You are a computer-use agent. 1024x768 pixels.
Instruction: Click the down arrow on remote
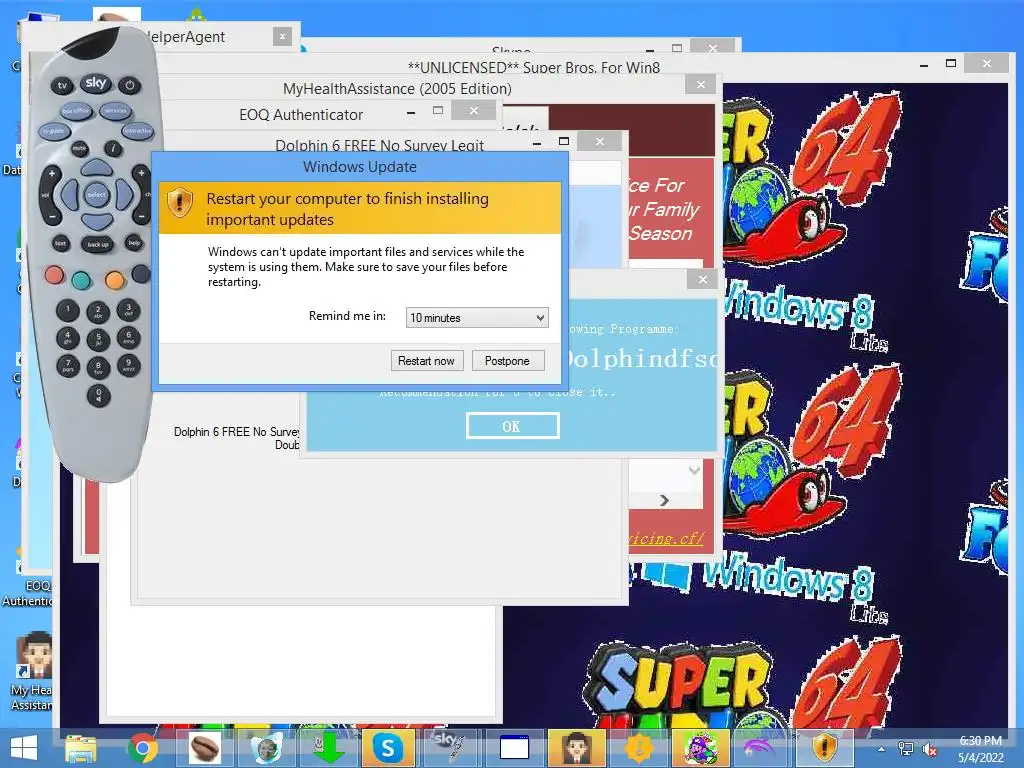(x=97, y=222)
